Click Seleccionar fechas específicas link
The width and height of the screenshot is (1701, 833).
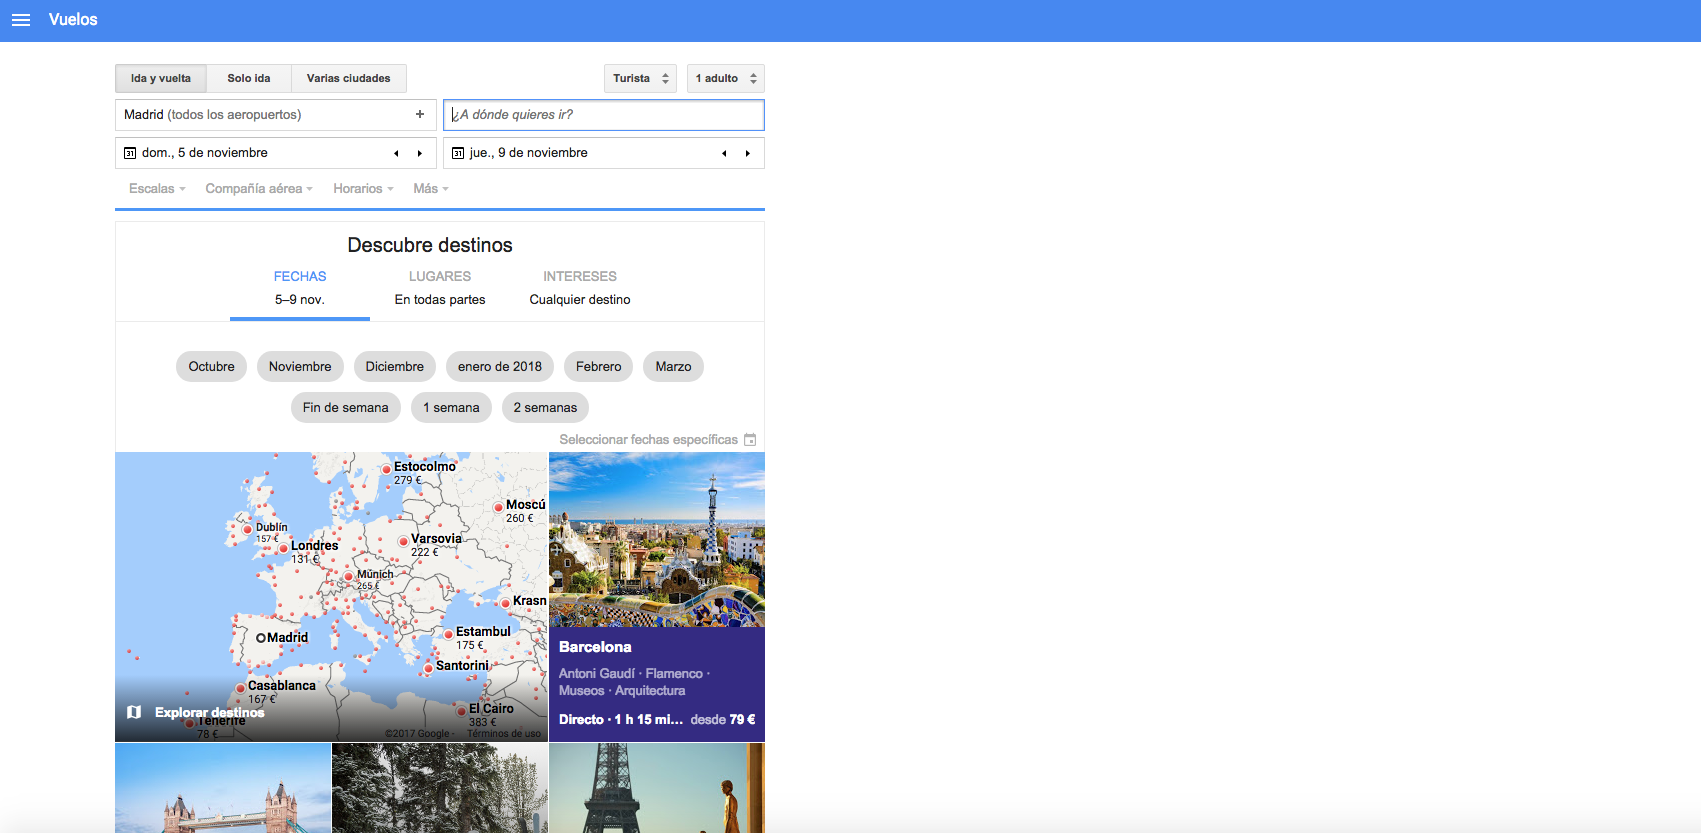648,440
